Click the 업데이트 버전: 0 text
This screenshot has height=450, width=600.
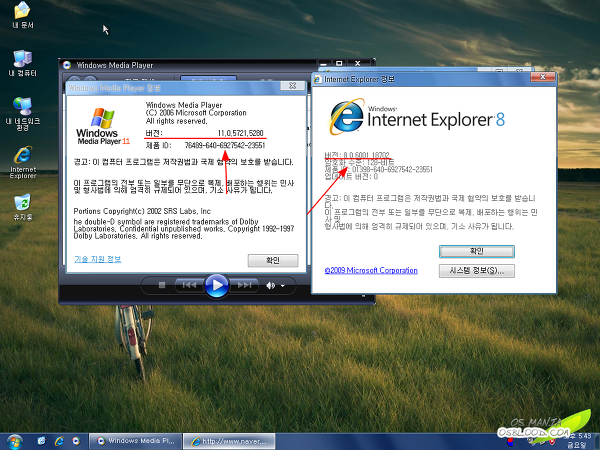tap(351, 177)
